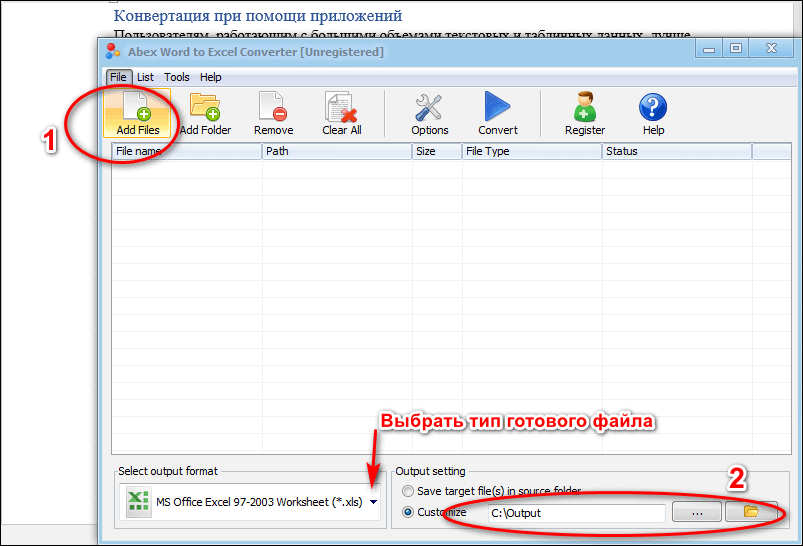The width and height of the screenshot is (803, 546).
Task: Remove the selected file from the list
Action: [273, 113]
